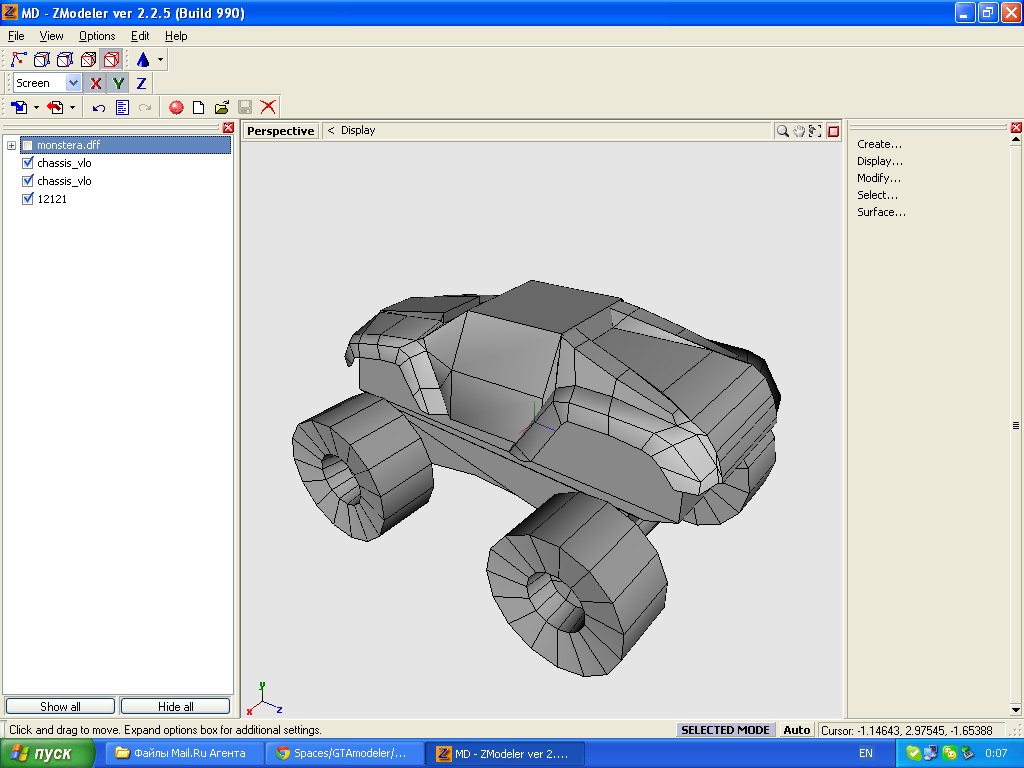Click the new file icon

coord(198,107)
